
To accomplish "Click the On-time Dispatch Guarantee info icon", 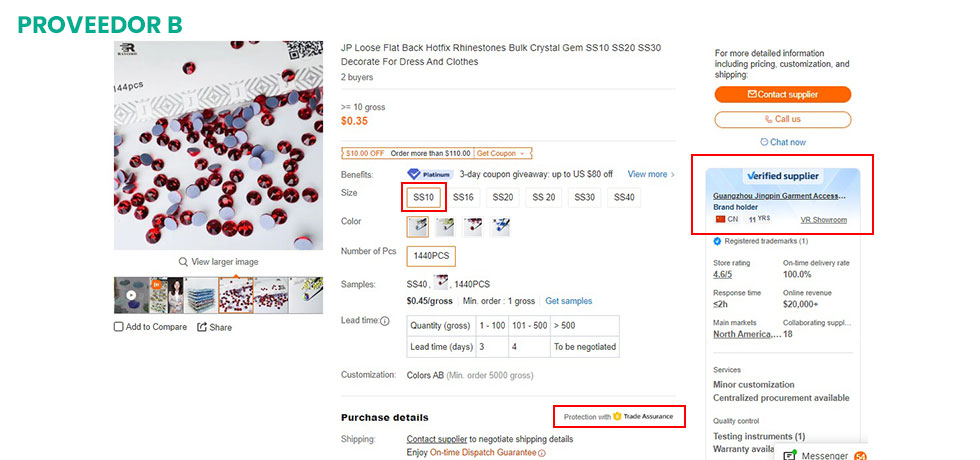I will (x=542, y=453).
